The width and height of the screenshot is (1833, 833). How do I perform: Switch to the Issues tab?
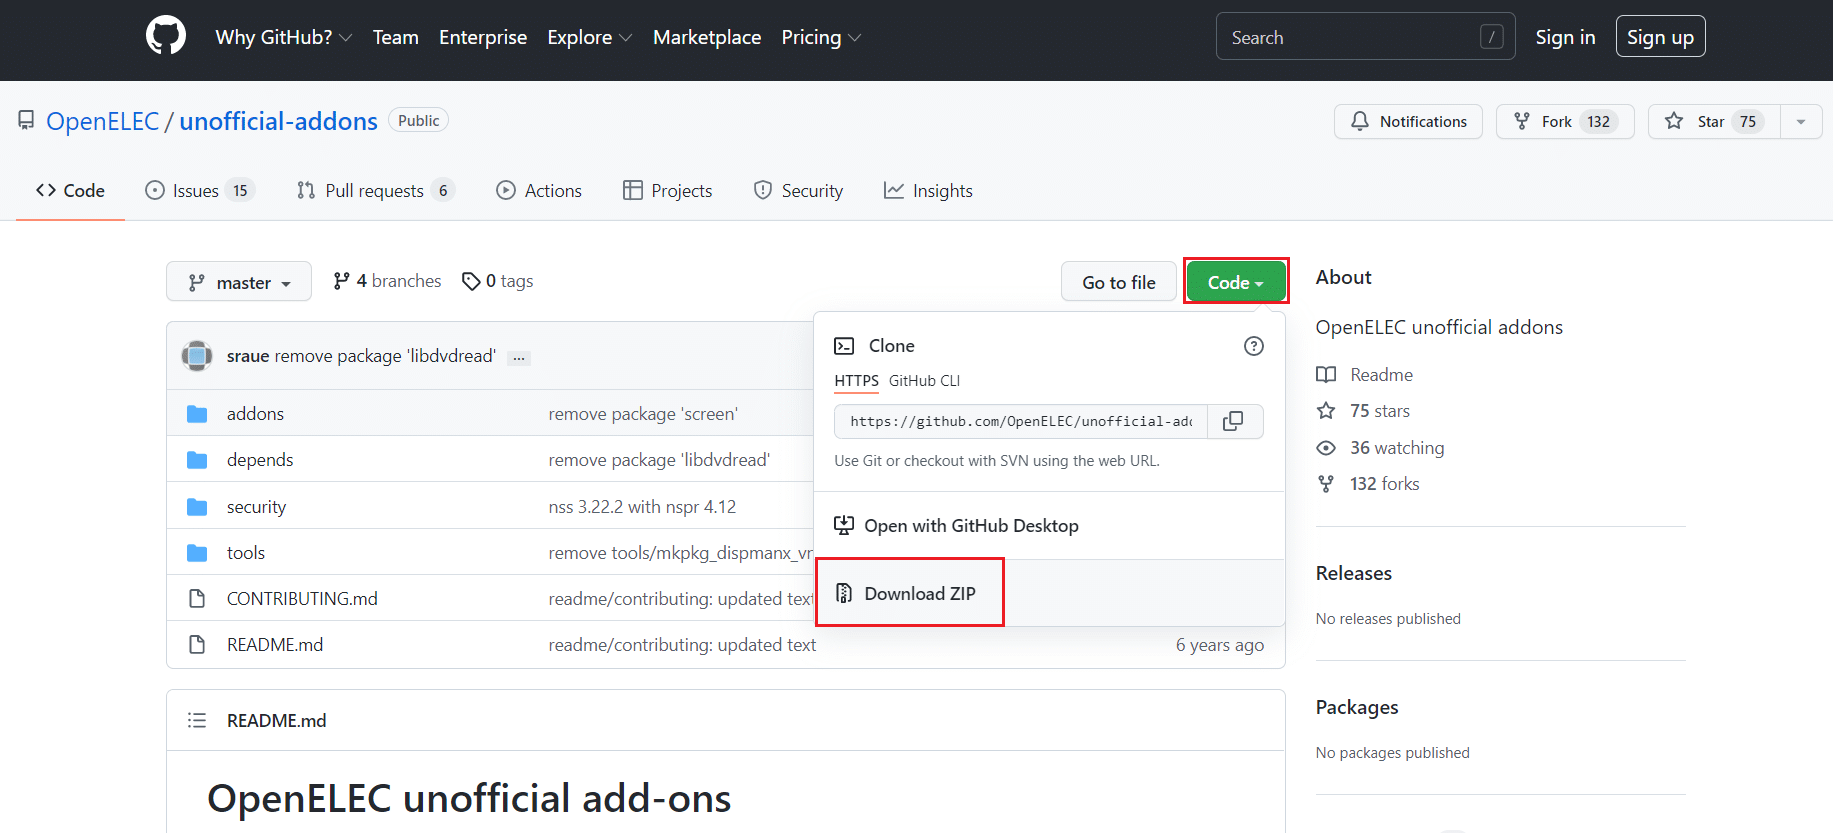tap(199, 190)
